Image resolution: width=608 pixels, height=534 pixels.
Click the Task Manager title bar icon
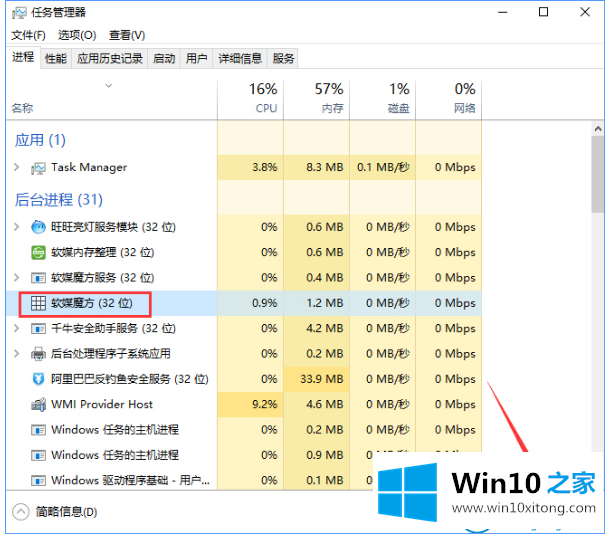pyautogui.click(x=19, y=13)
